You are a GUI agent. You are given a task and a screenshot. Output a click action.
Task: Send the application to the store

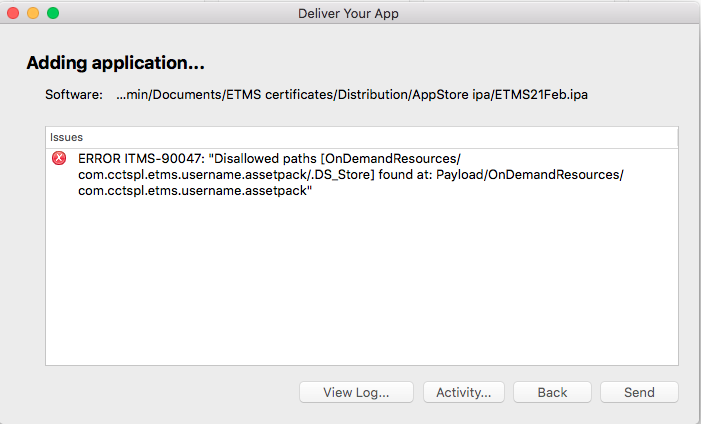(639, 392)
